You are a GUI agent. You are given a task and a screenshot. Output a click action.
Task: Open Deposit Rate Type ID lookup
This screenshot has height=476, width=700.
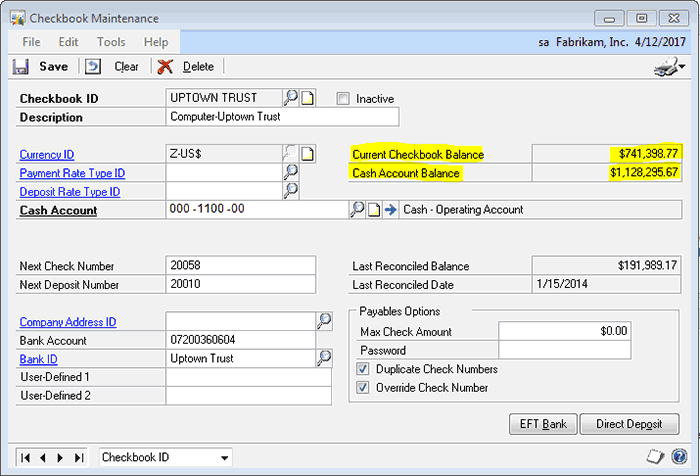pyautogui.click(x=291, y=191)
